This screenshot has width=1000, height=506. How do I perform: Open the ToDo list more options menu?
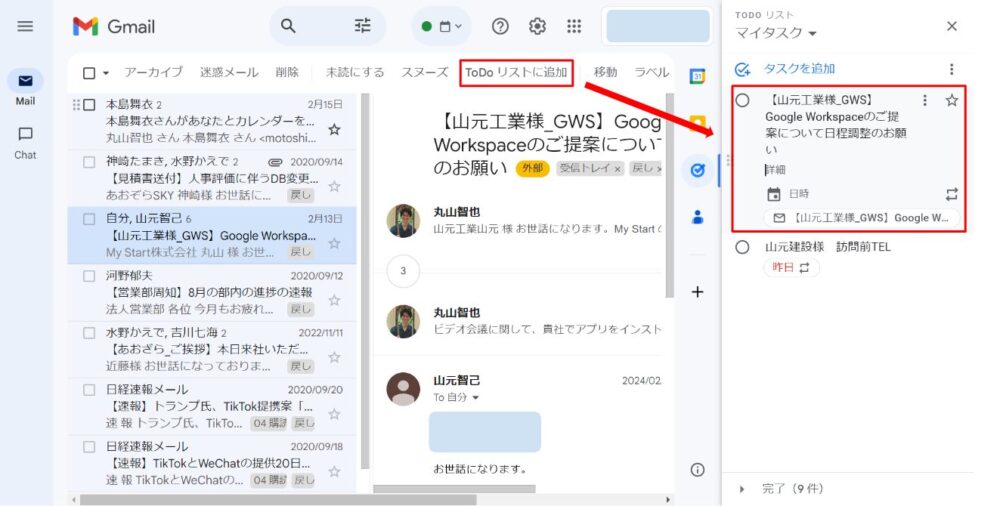pos(952,69)
